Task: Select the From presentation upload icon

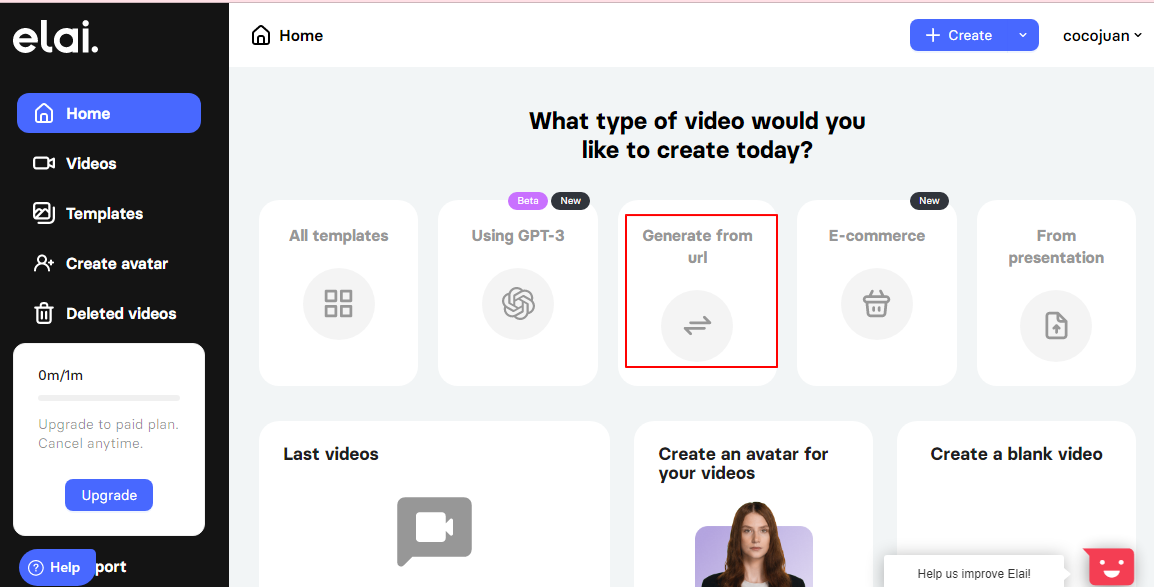Action: click(x=1056, y=326)
